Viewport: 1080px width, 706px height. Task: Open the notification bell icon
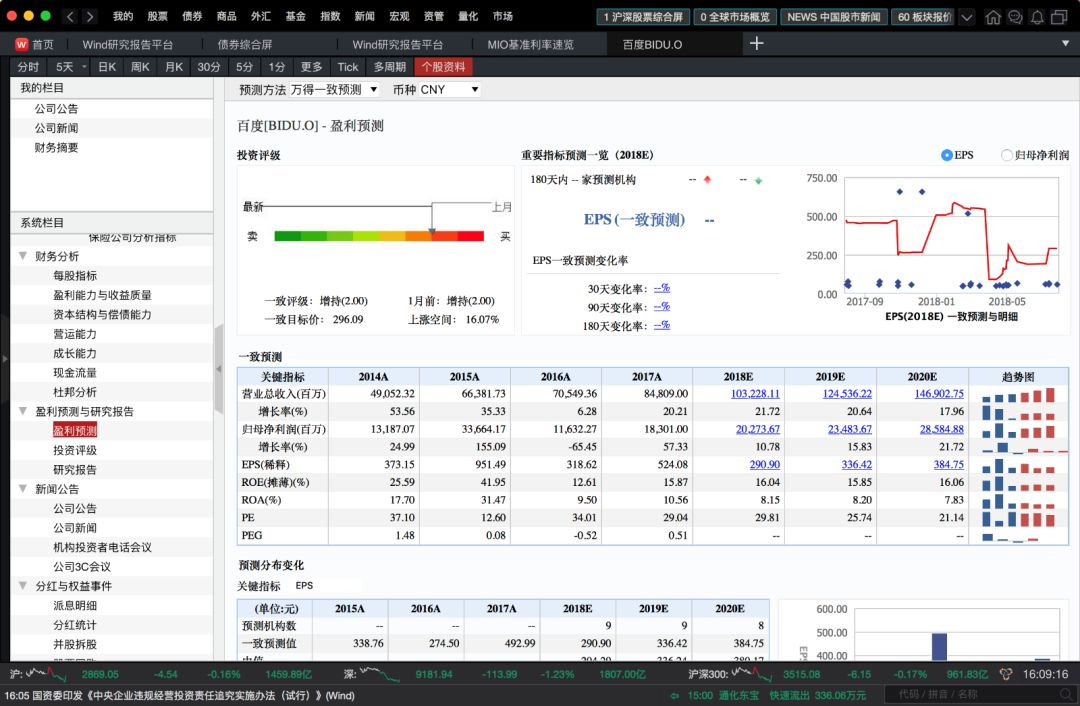(x=1036, y=17)
